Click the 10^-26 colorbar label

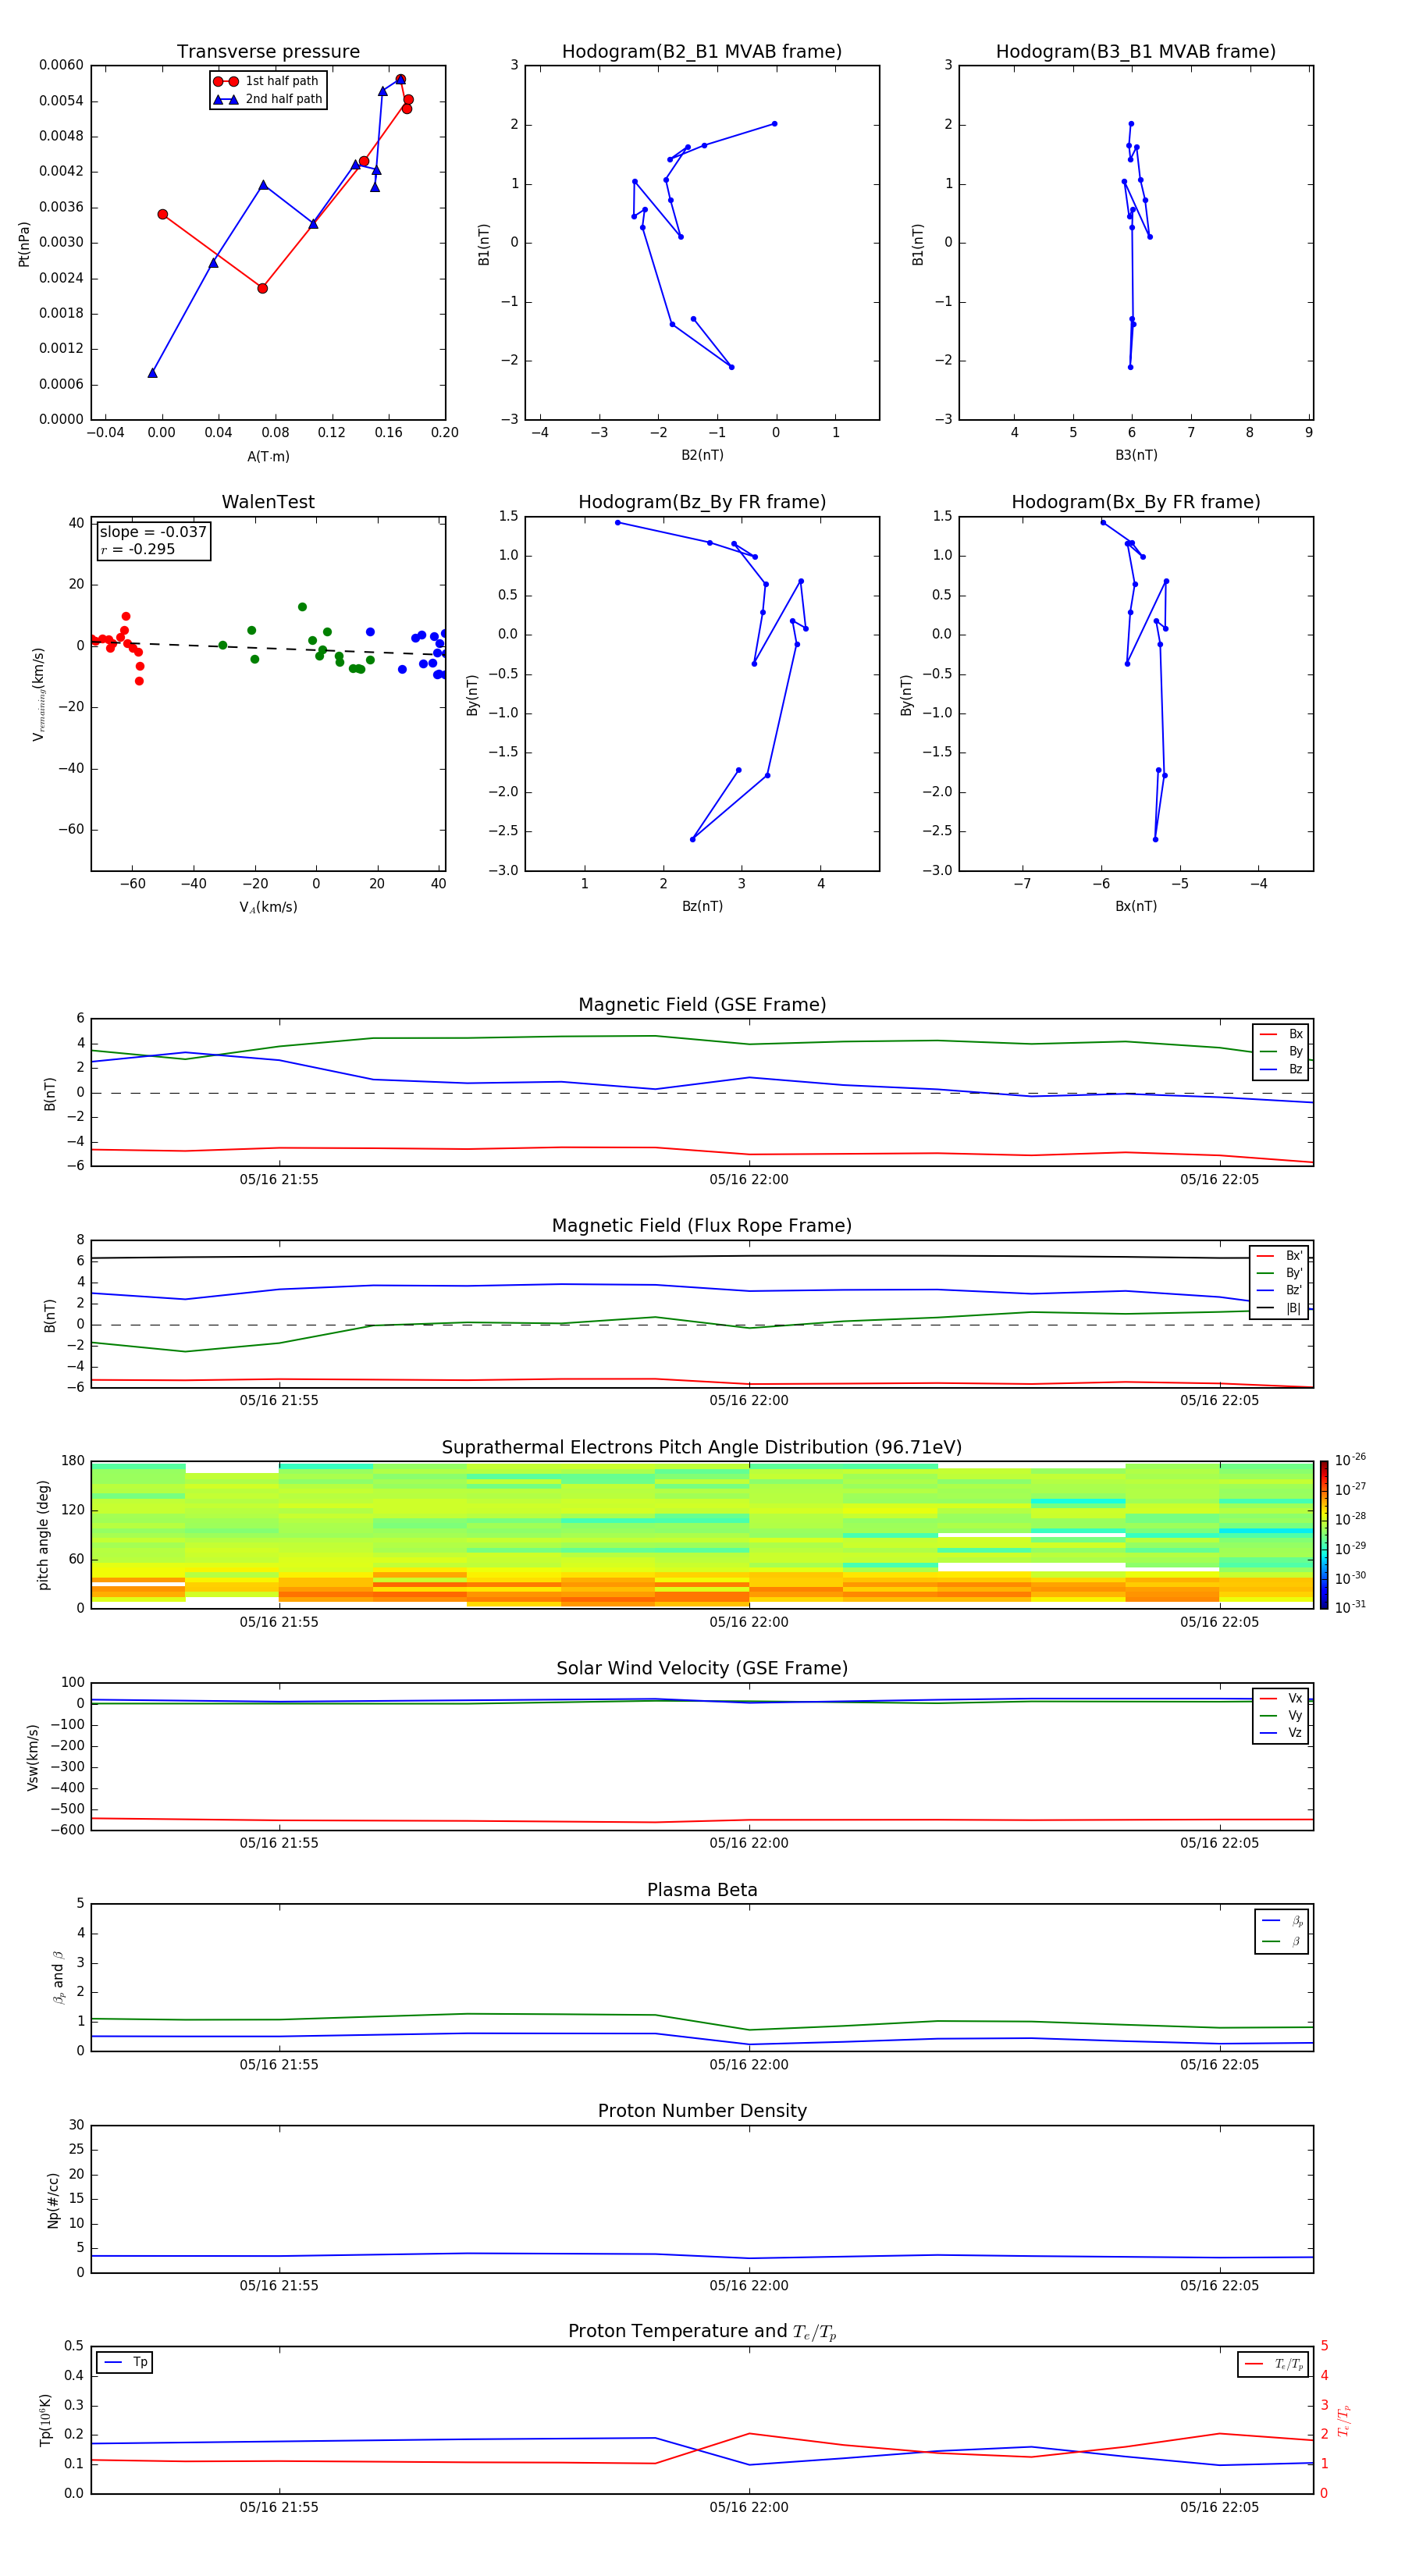pos(1350,1460)
